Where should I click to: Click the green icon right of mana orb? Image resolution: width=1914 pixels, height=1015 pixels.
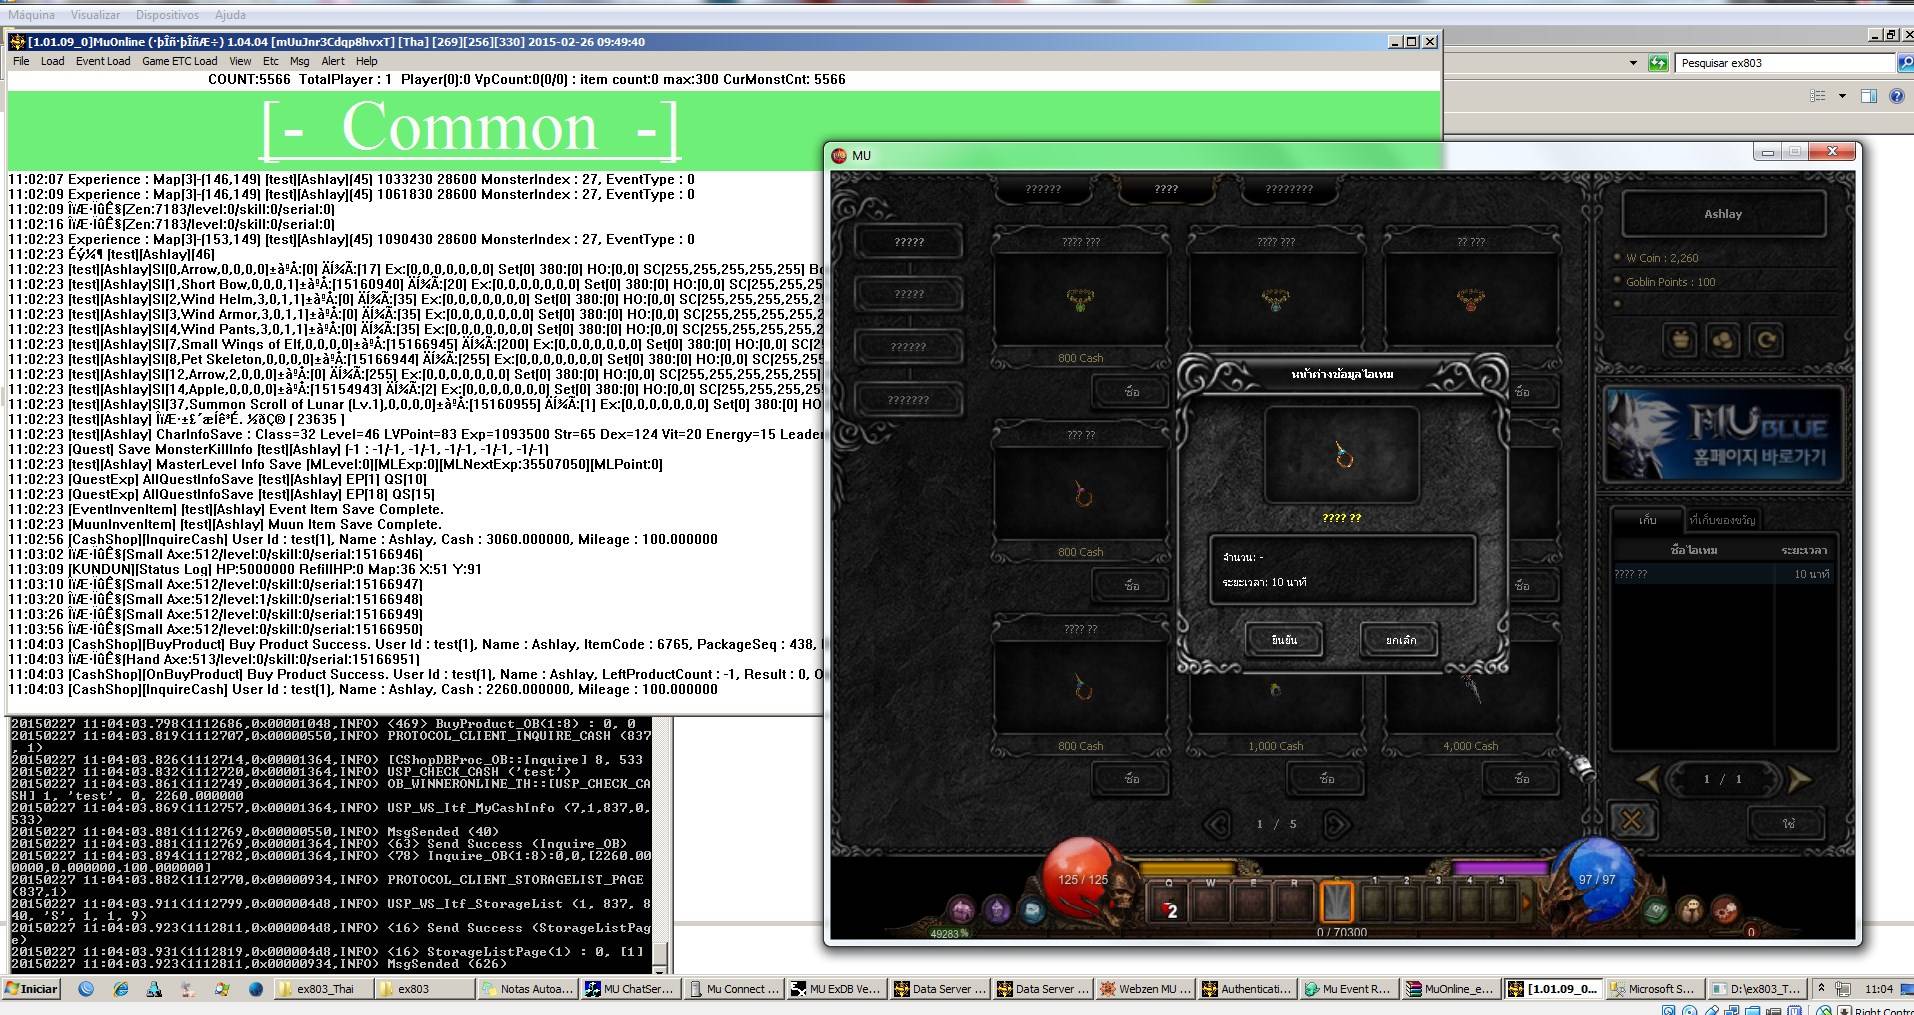click(1656, 910)
